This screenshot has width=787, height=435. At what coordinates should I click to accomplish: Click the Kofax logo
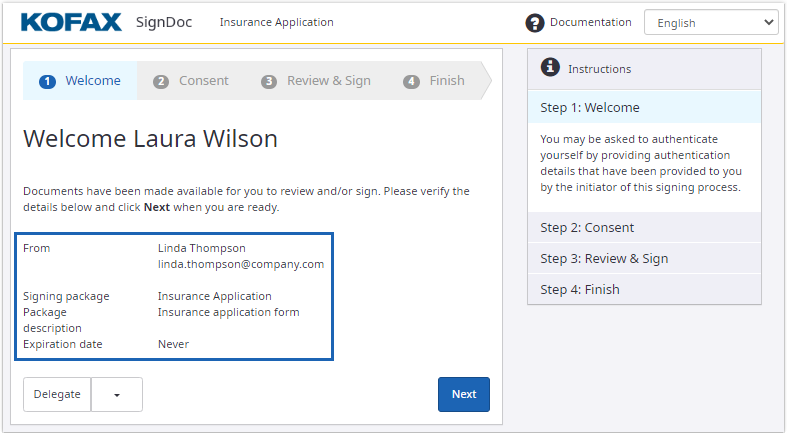(x=70, y=22)
